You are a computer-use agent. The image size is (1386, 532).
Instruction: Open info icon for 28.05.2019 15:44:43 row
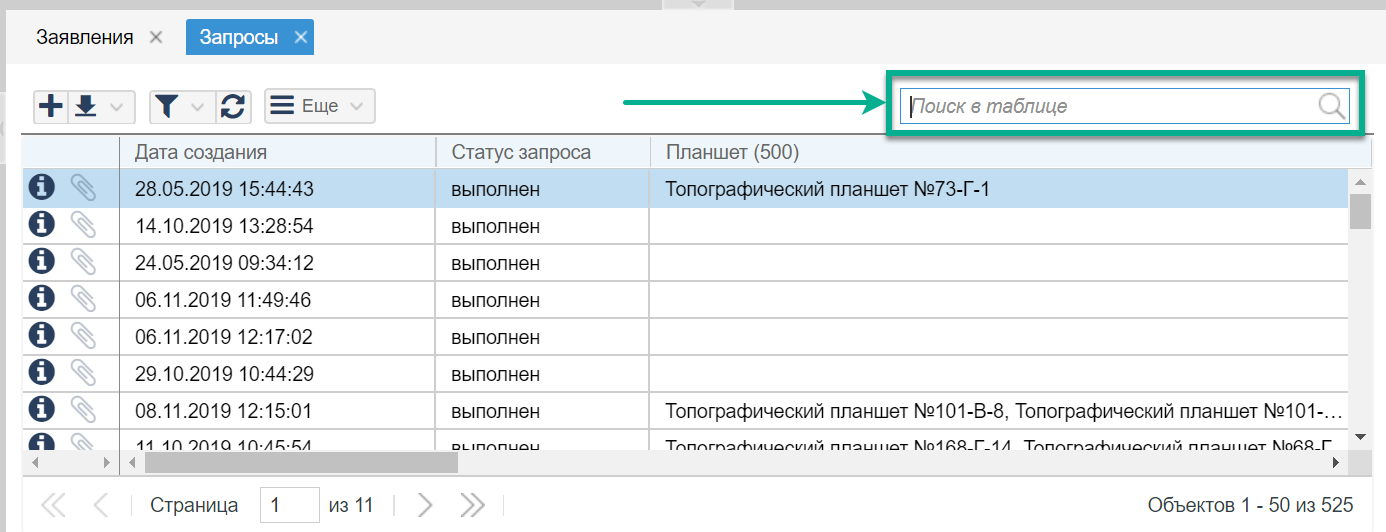41,187
